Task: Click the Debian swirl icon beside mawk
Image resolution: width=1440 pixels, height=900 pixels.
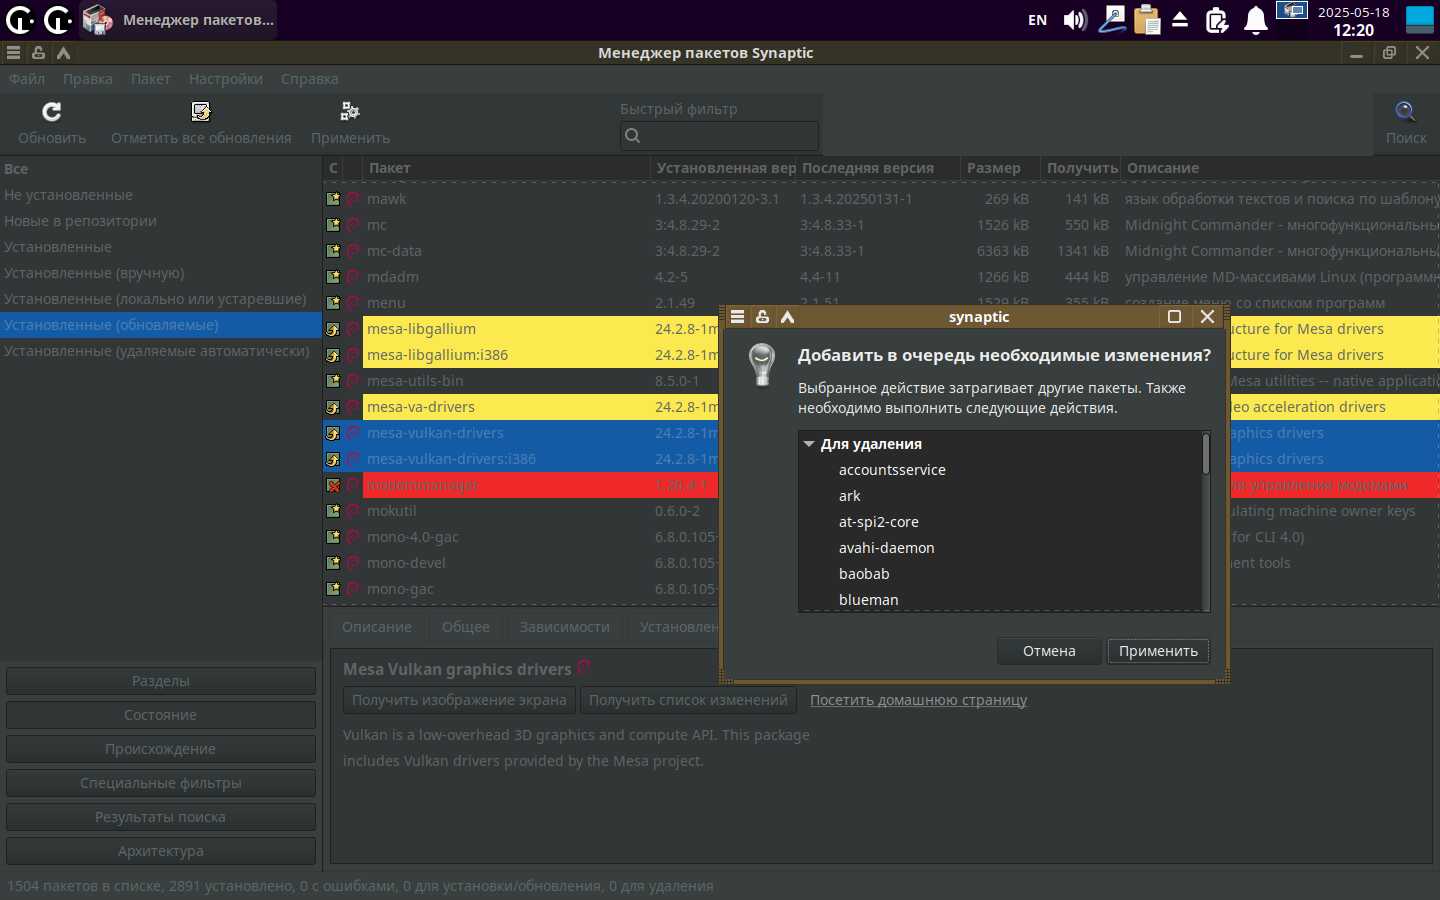Action: point(352,199)
